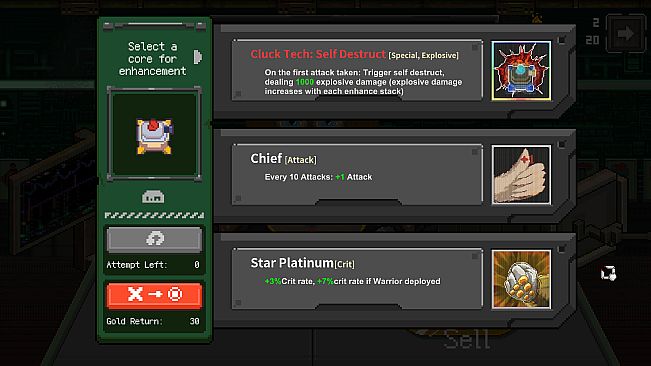Click the red sell for gold button
Viewport: 651px width, 366px height.
[154, 295]
